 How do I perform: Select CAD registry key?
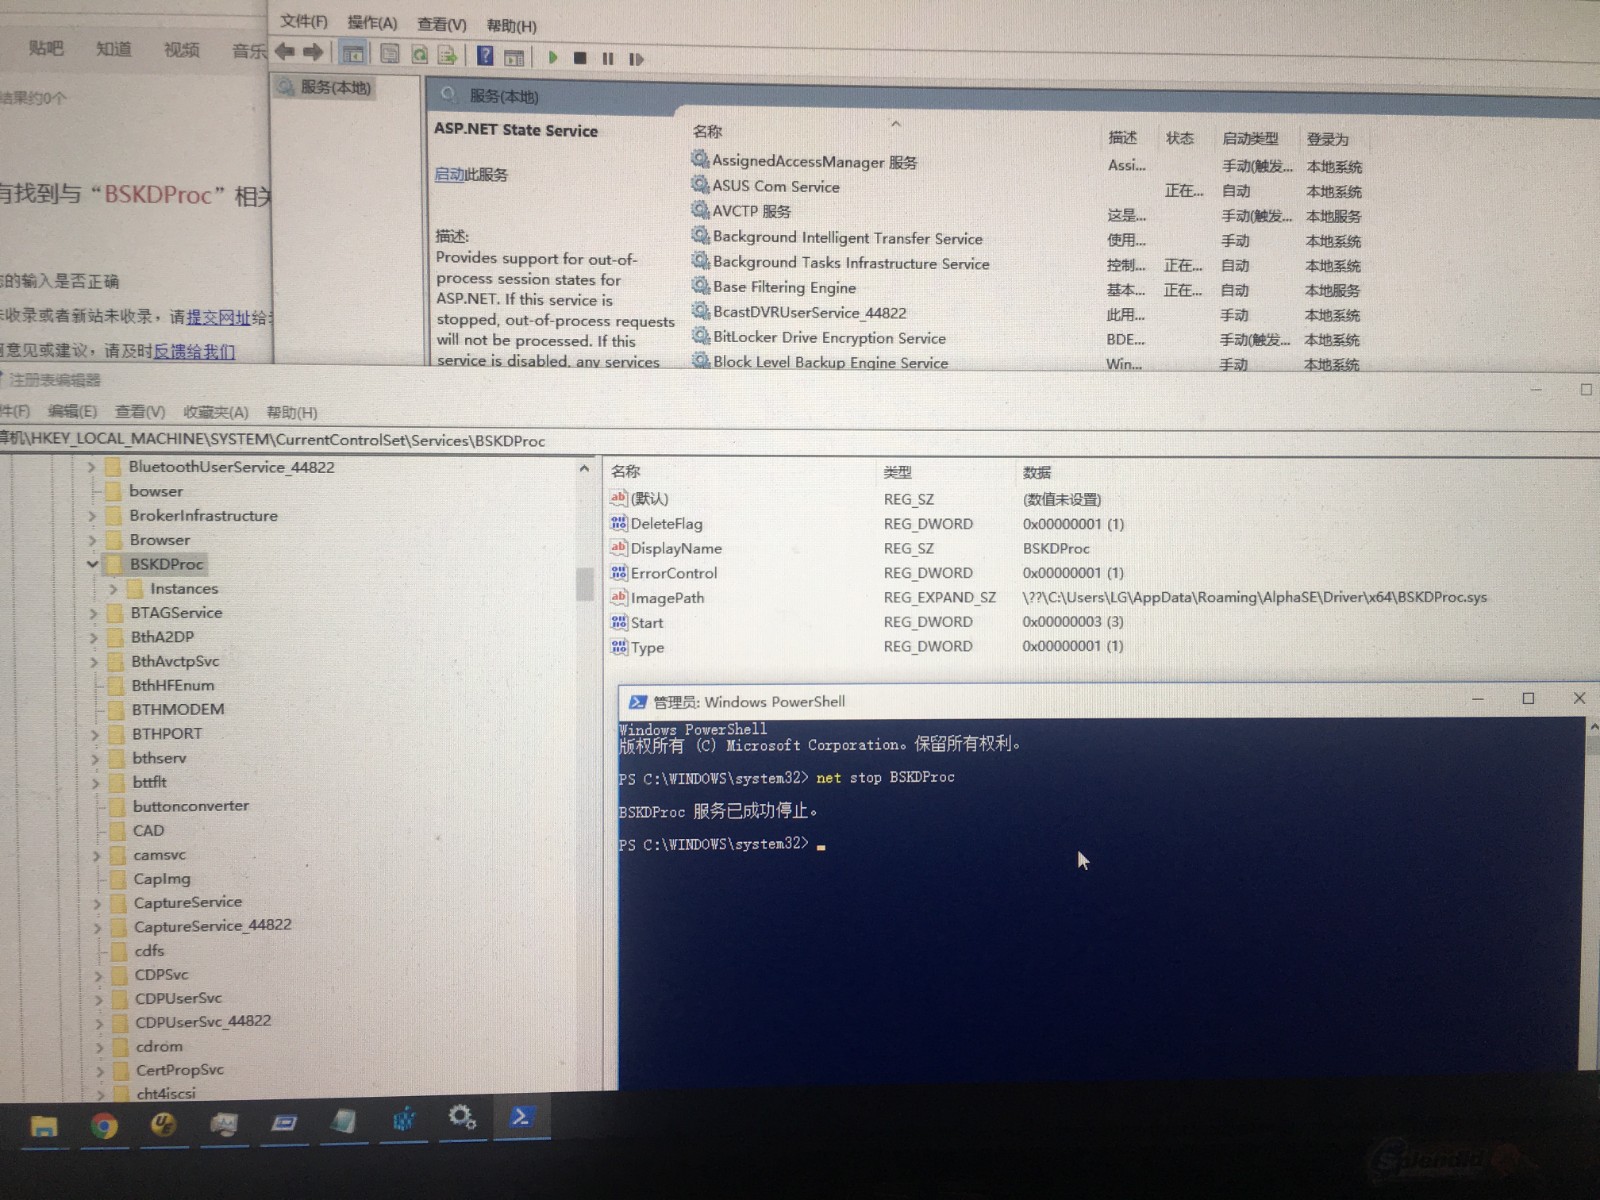point(148,830)
